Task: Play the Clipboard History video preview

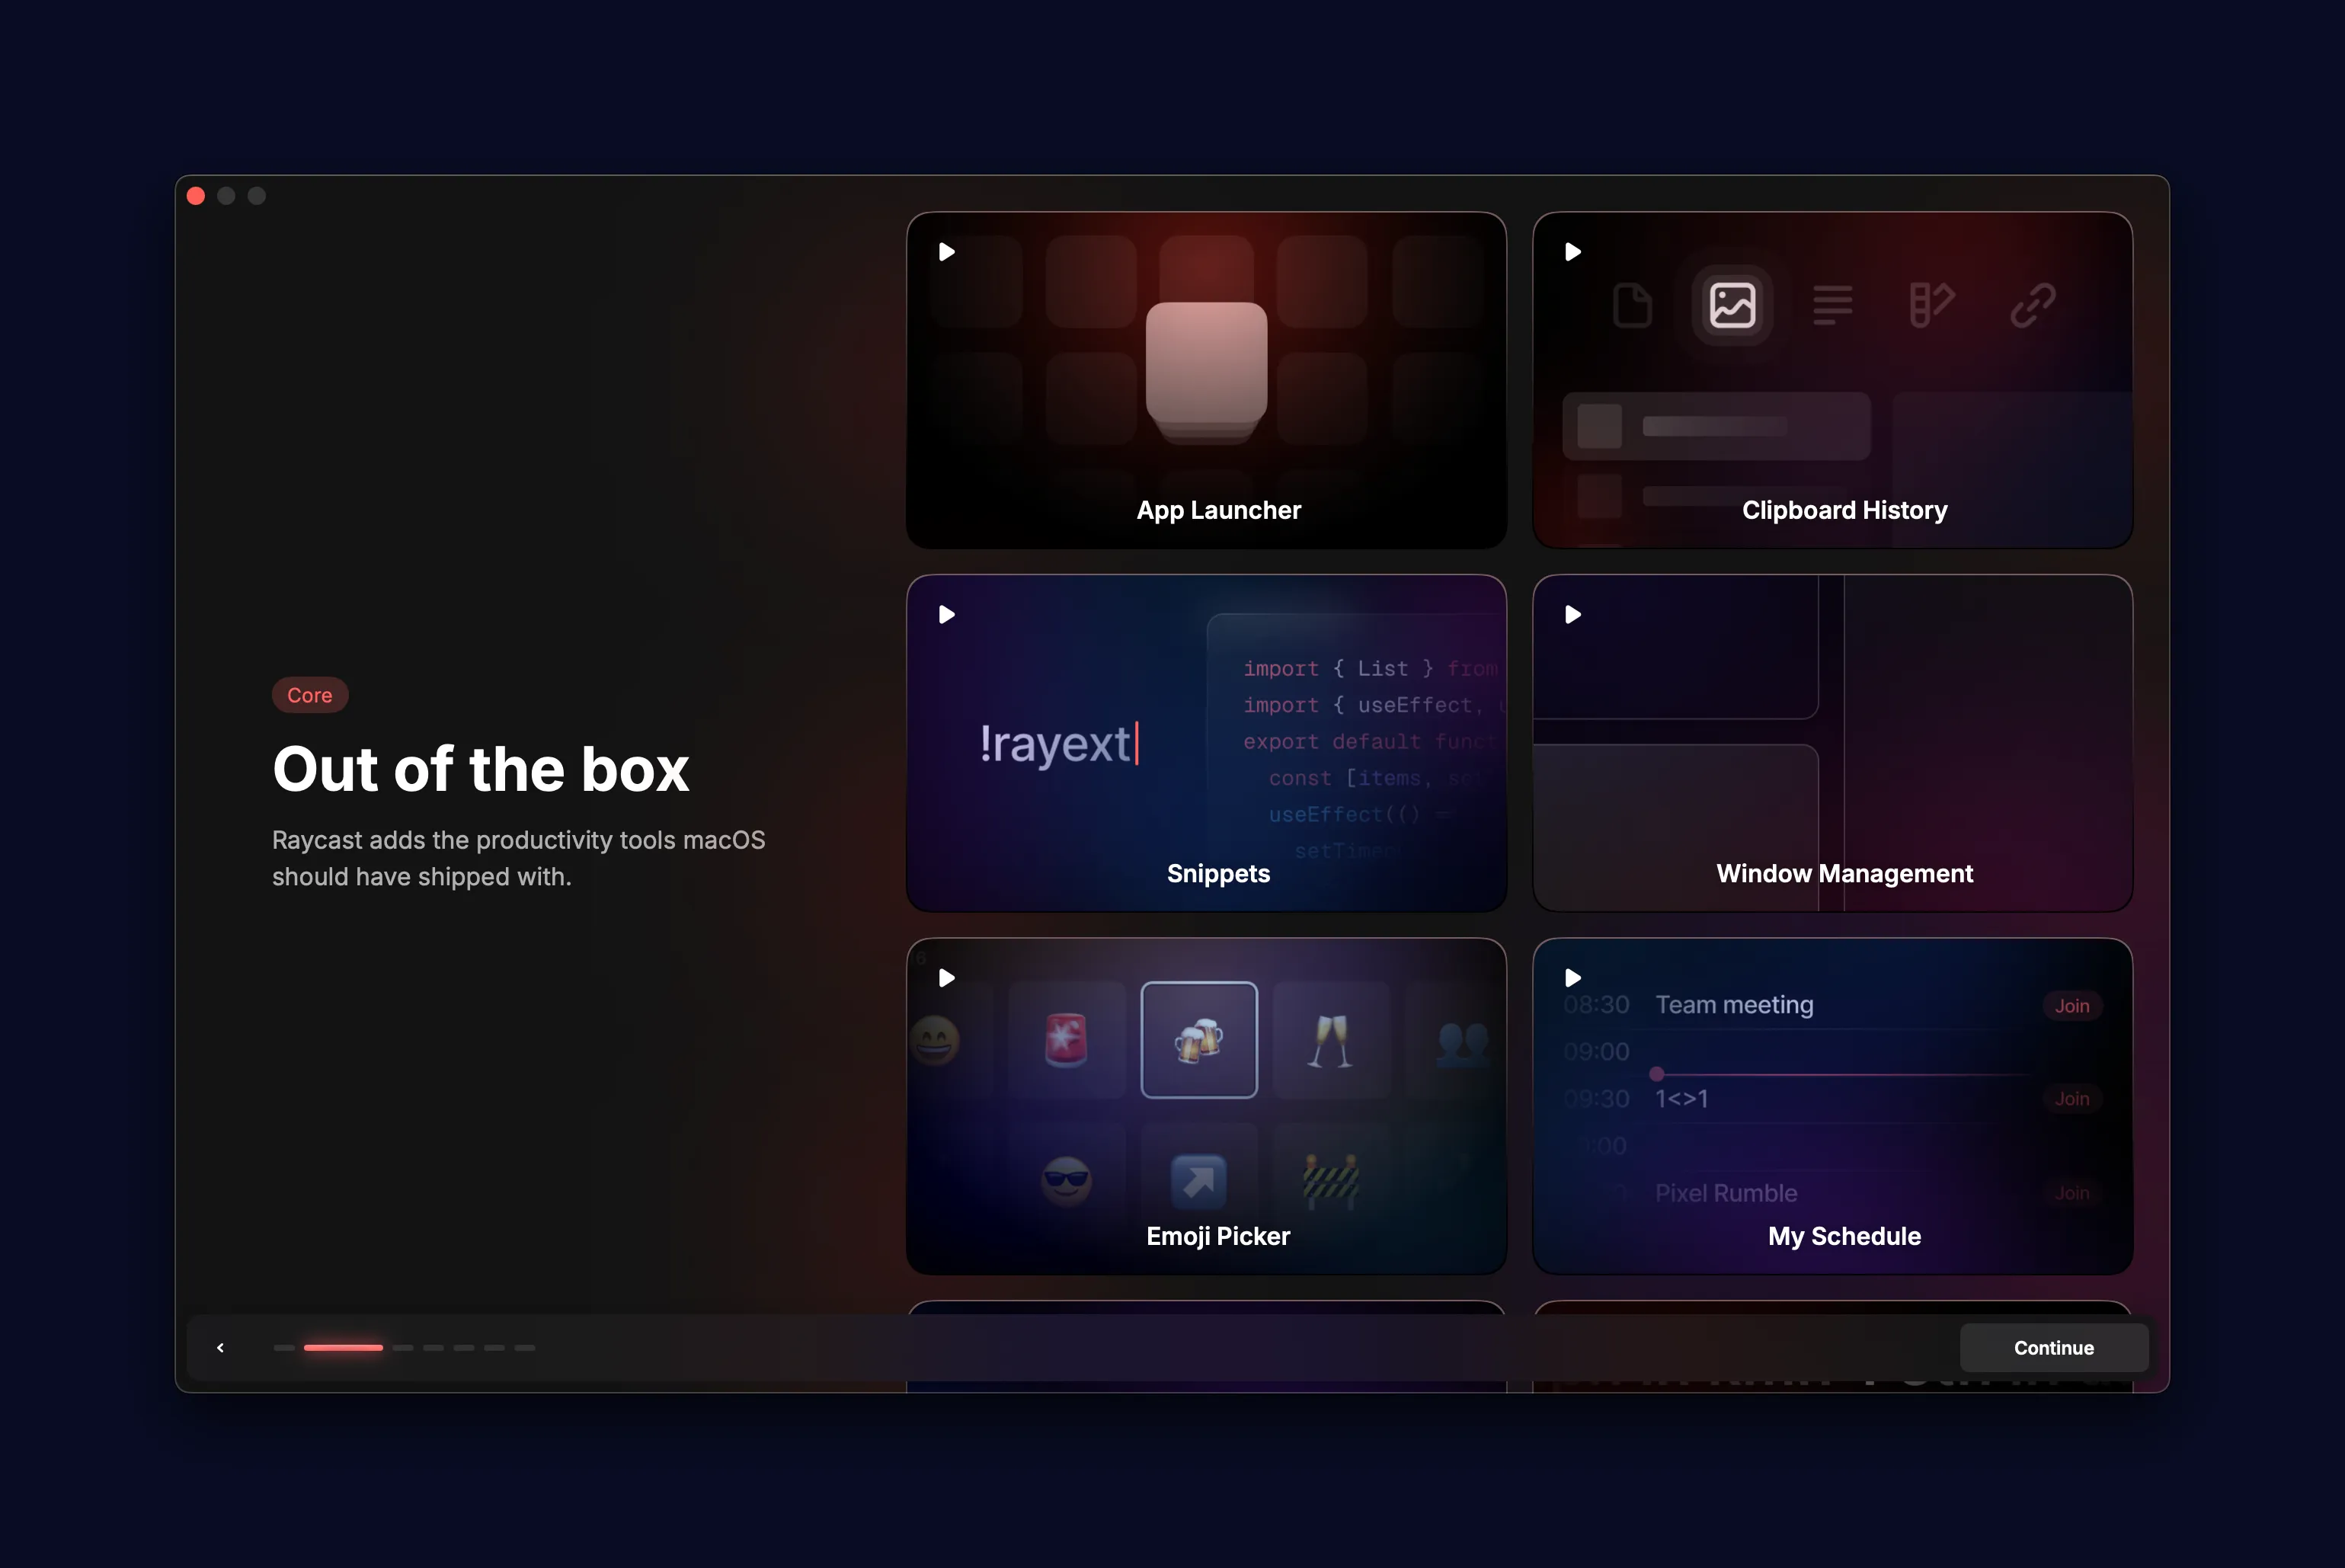Action: point(1572,252)
